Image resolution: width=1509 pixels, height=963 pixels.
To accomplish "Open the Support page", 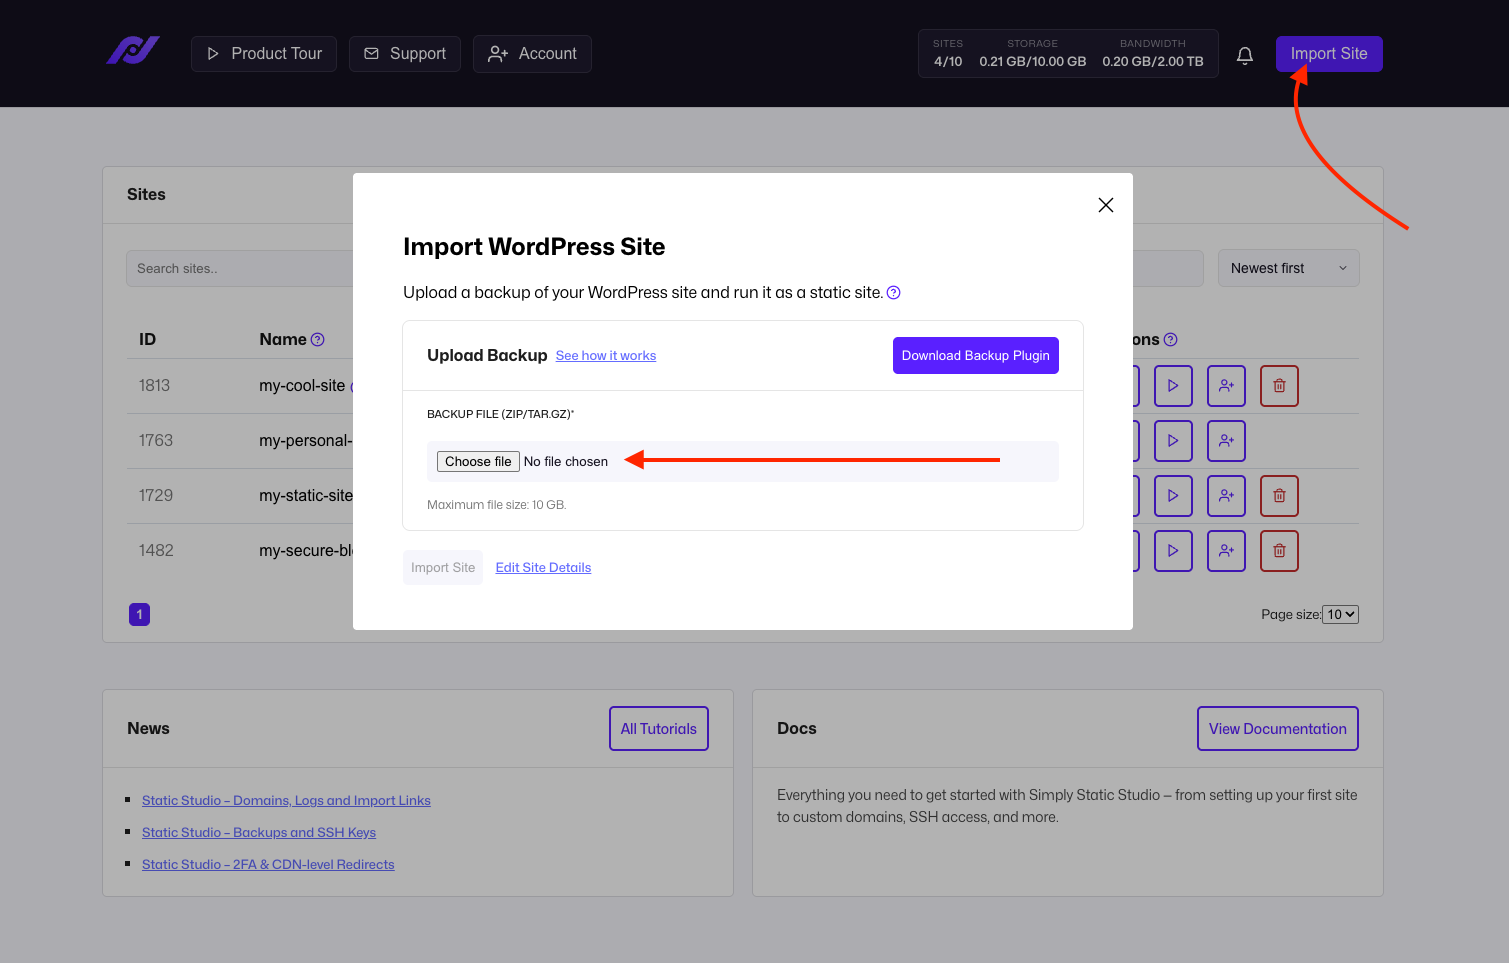I will (405, 54).
